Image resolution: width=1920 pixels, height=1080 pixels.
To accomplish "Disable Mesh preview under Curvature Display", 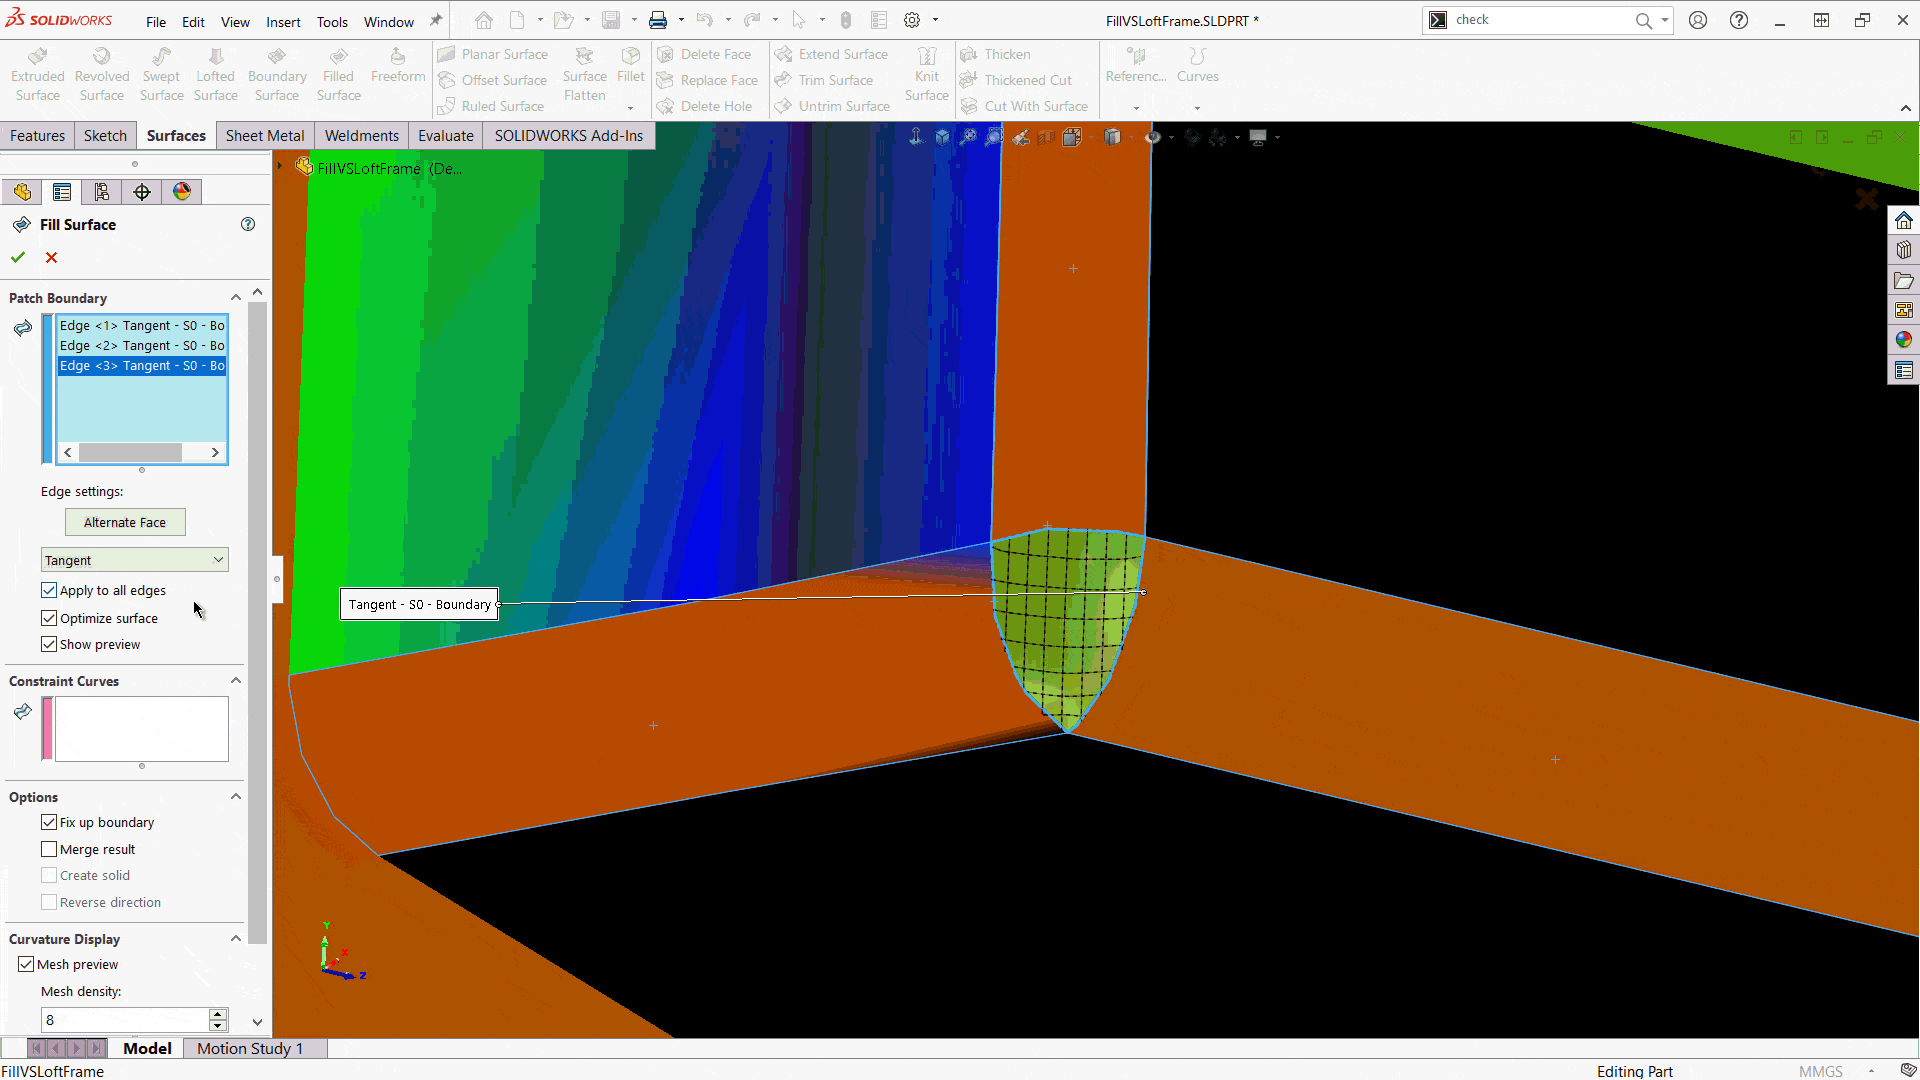I will click(27, 964).
